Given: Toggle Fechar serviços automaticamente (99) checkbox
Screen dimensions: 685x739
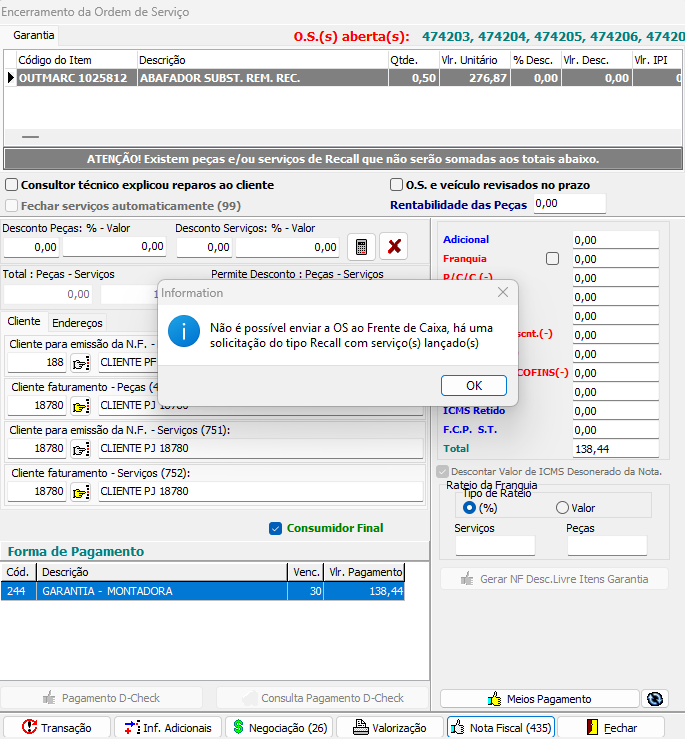Looking at the screenshot, I should point(11,206).
